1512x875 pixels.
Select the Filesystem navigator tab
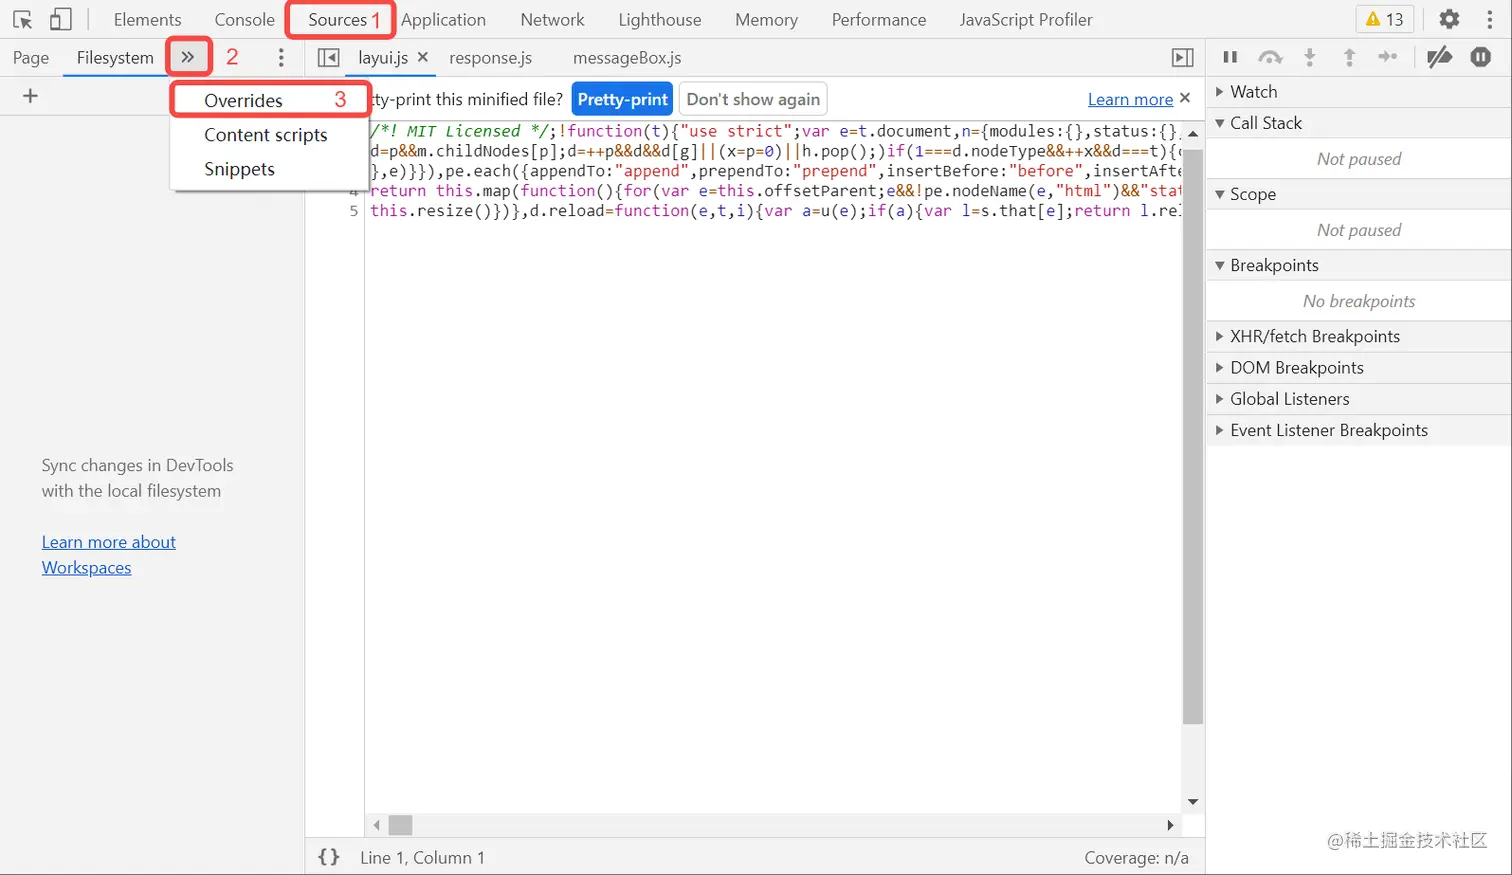point(115,58)
